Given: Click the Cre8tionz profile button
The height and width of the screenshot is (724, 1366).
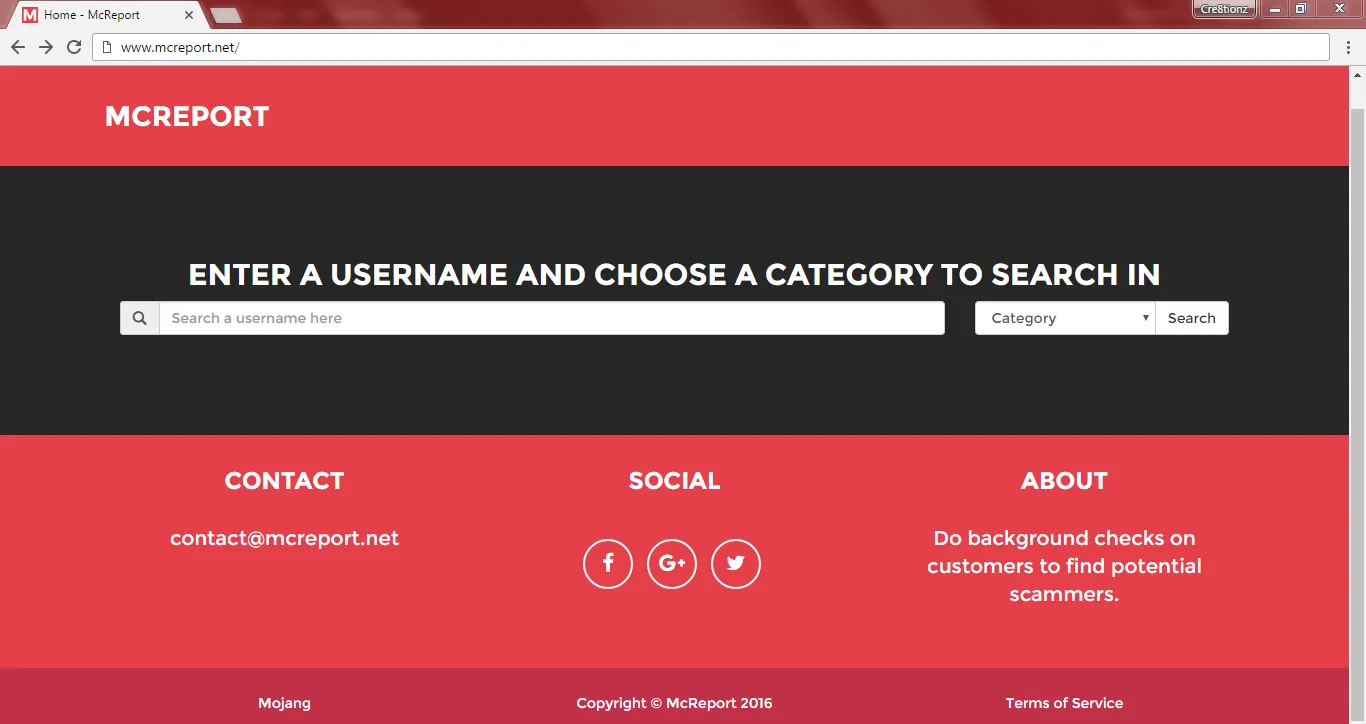Looking at the screenshot, I should tap(1224, 9).
